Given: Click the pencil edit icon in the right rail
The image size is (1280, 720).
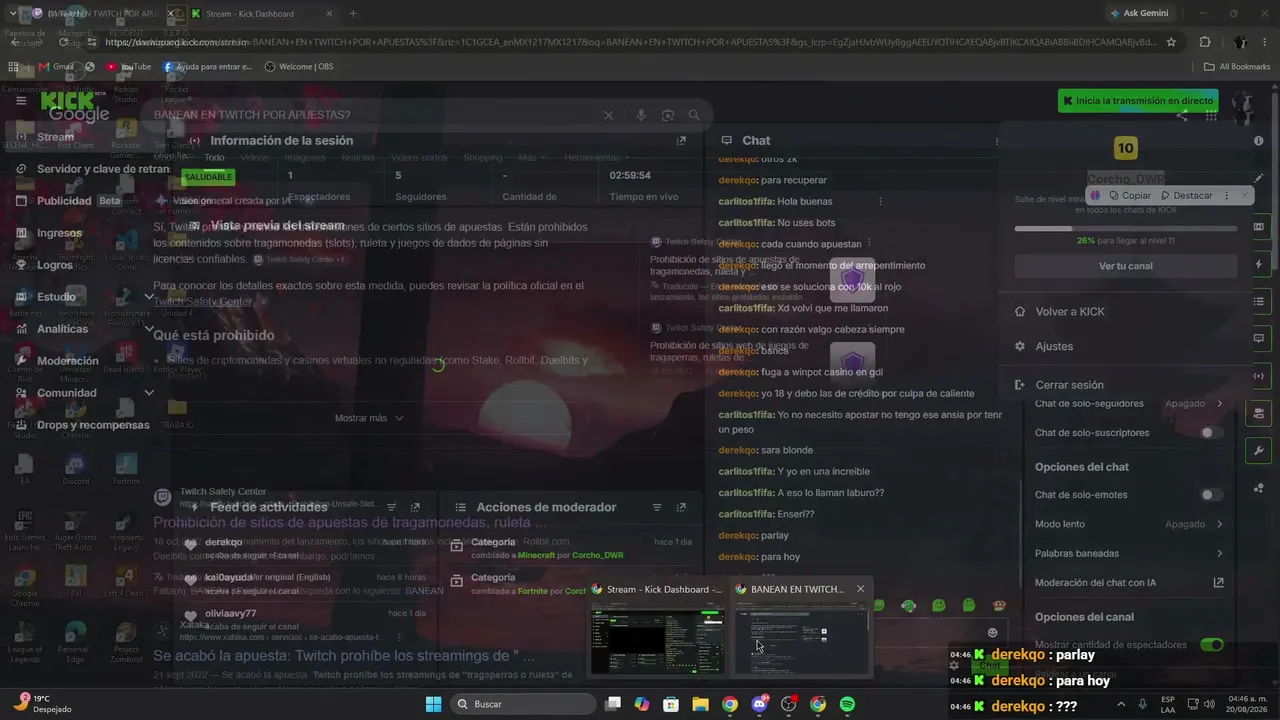Looking at the screenshot, I should tap(1258, 178).
